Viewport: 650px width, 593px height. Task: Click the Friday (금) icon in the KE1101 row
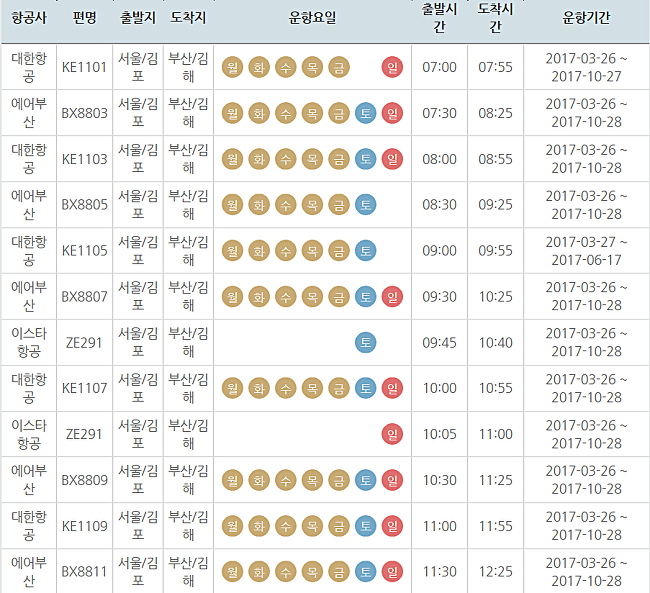point(339,67)
